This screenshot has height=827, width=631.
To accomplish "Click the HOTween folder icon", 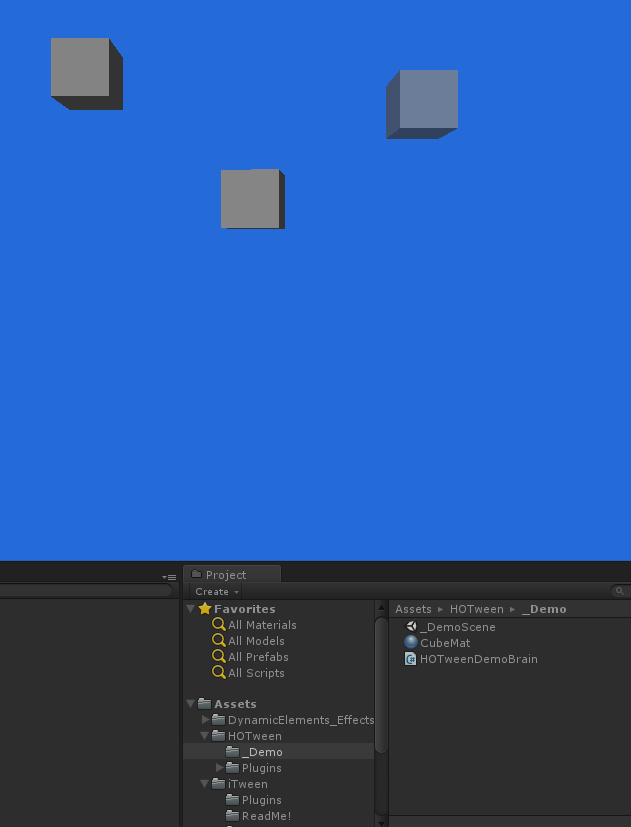I will [218, 735].
